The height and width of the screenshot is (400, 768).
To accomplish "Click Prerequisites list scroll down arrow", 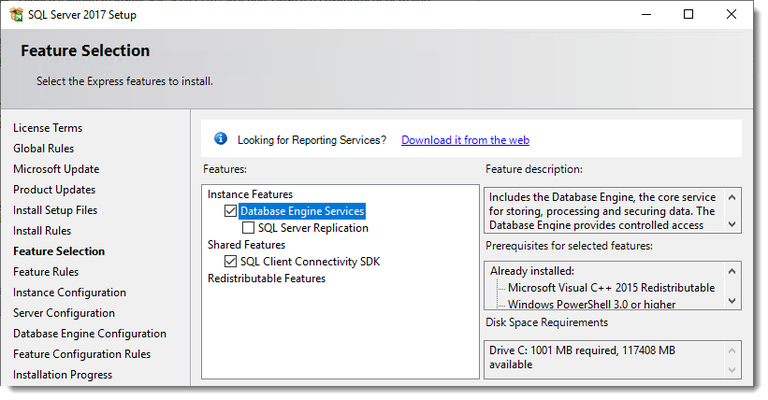I will click(732, 301).
